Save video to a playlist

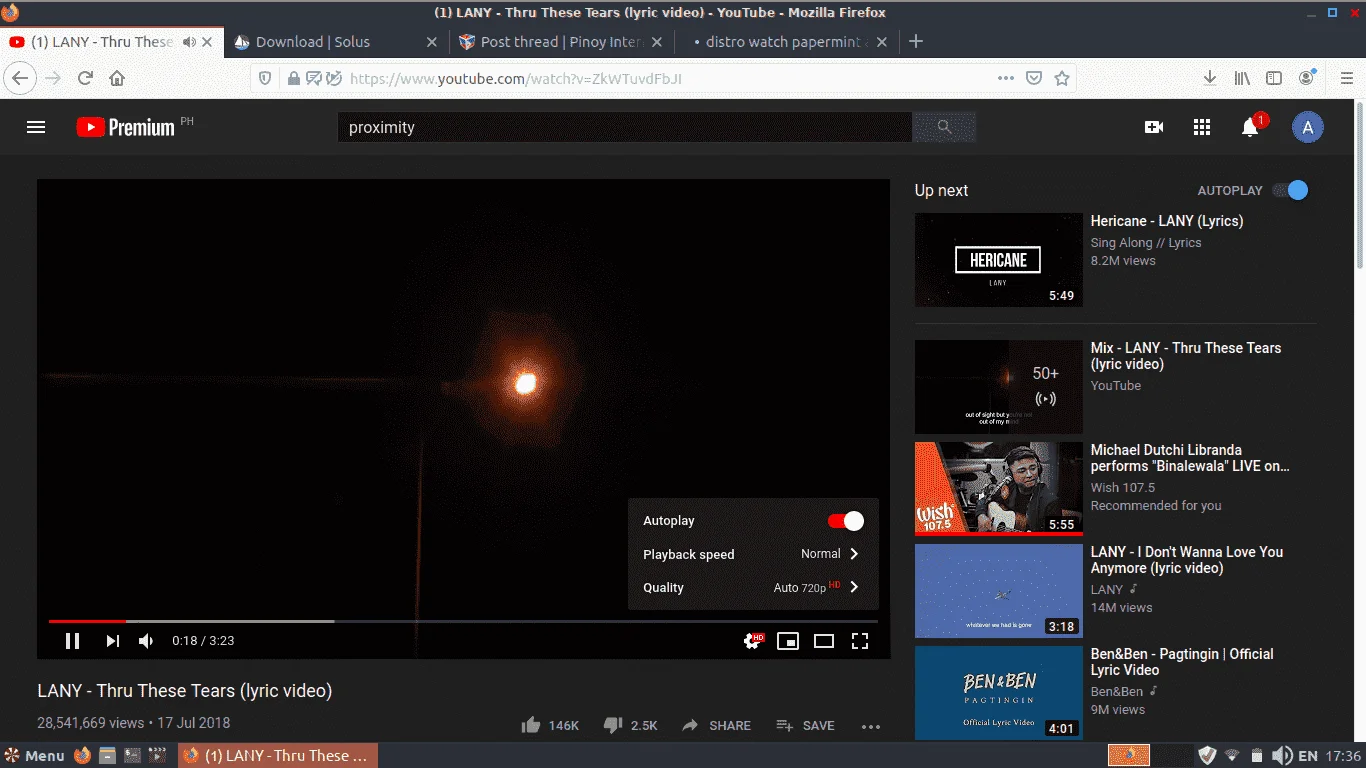(x=805, y=725)
